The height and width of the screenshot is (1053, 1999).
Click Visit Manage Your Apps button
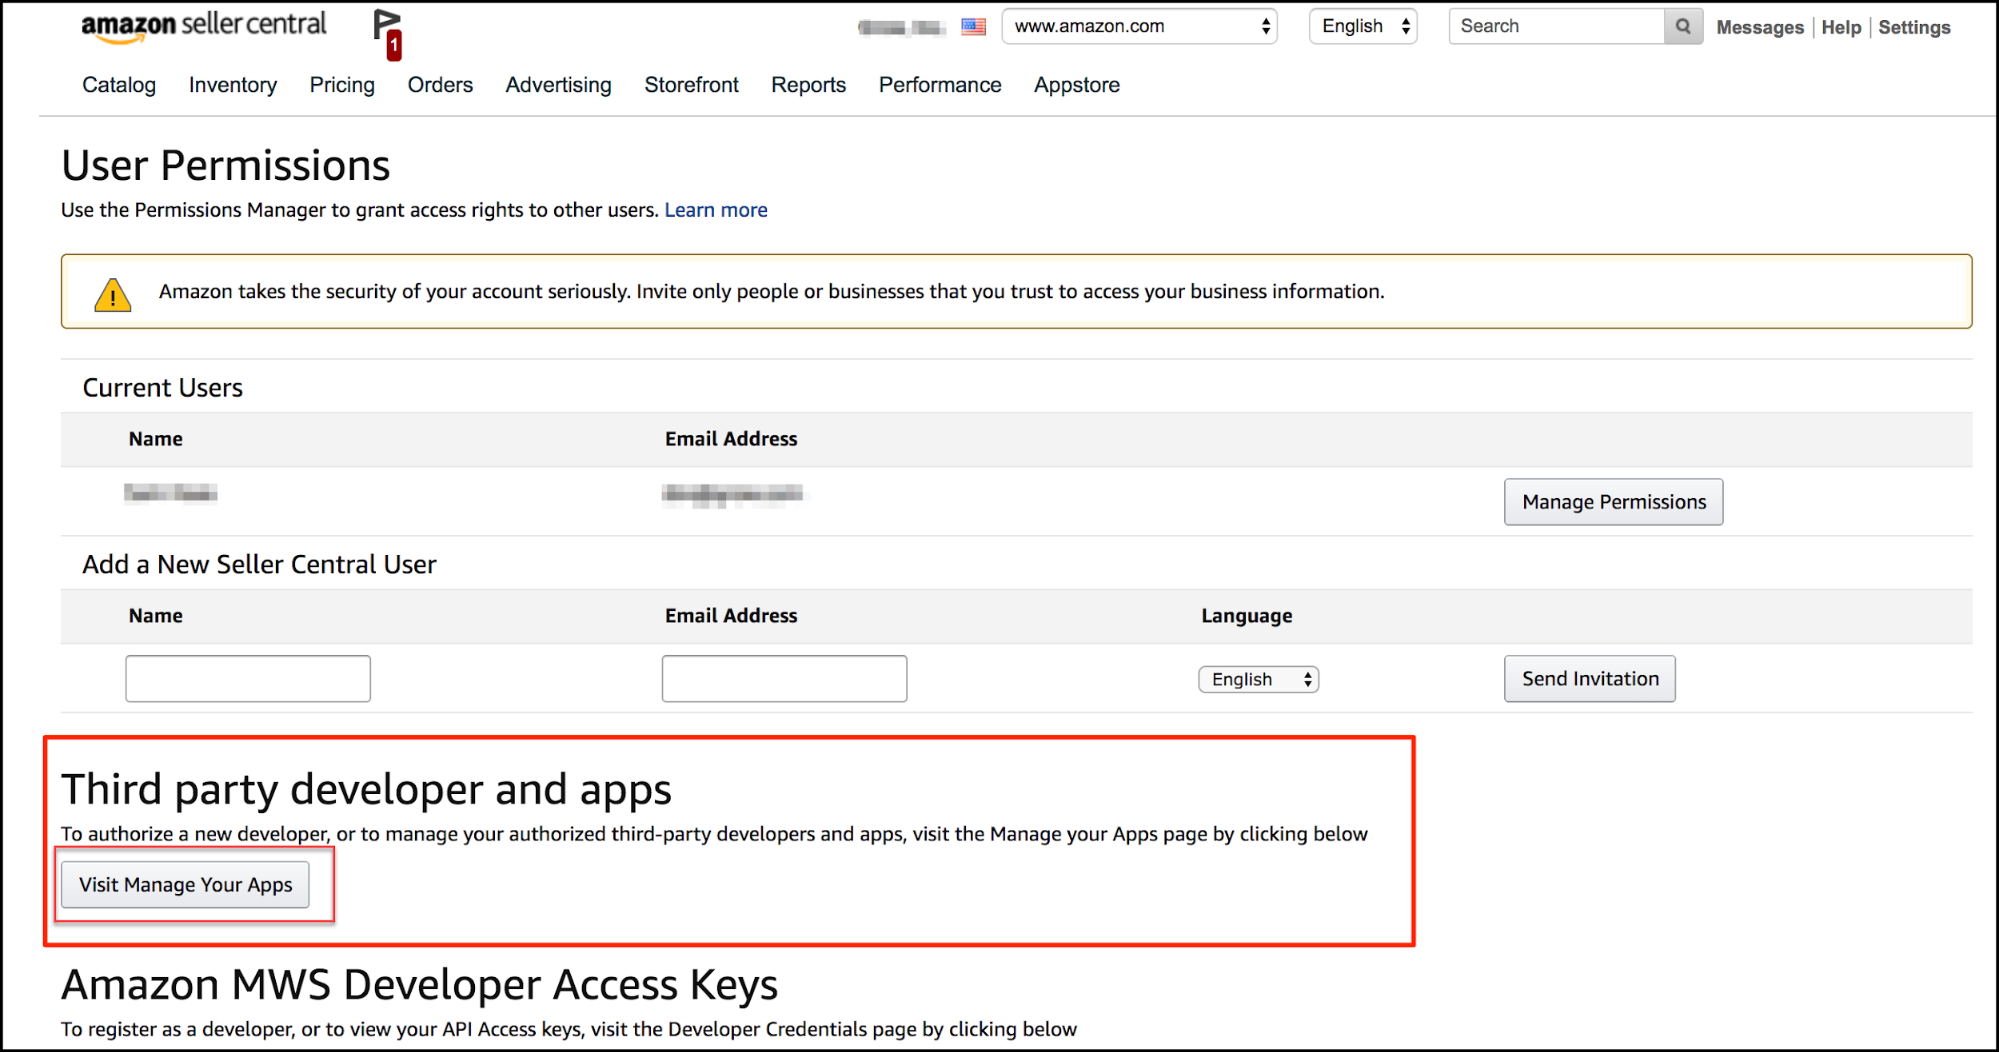(186, 885)
